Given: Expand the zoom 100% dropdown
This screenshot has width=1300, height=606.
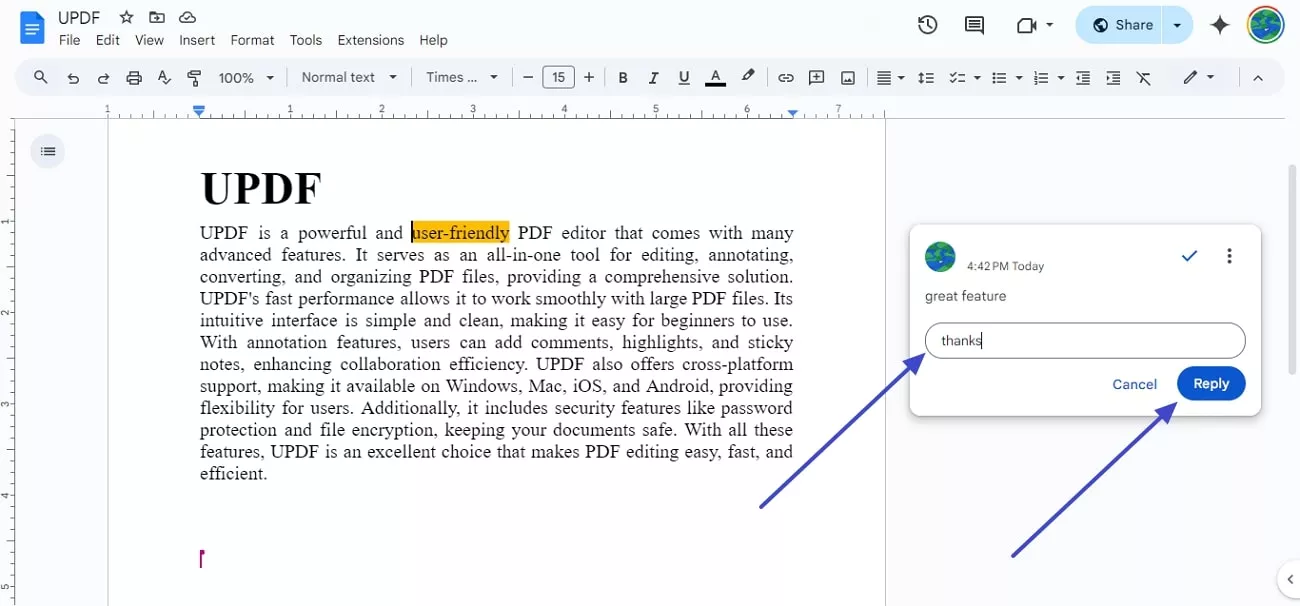Looking at the screenshot, I should click(246, 77).
